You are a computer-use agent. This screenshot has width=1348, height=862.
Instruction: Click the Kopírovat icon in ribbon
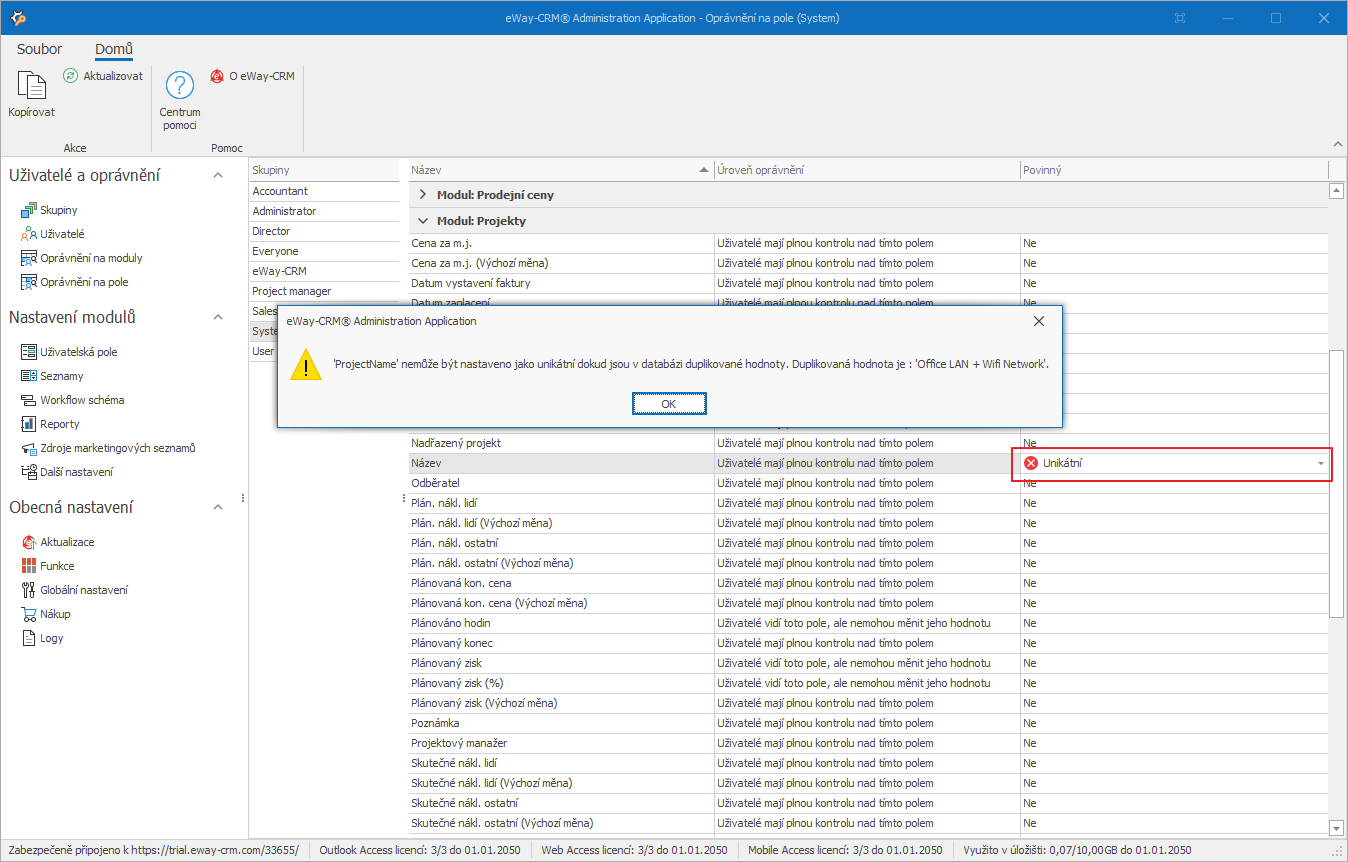pos(31,85)
